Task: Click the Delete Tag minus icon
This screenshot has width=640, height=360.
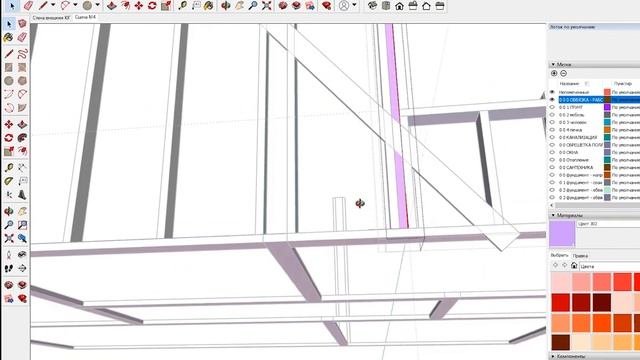Action: [563, 73]
